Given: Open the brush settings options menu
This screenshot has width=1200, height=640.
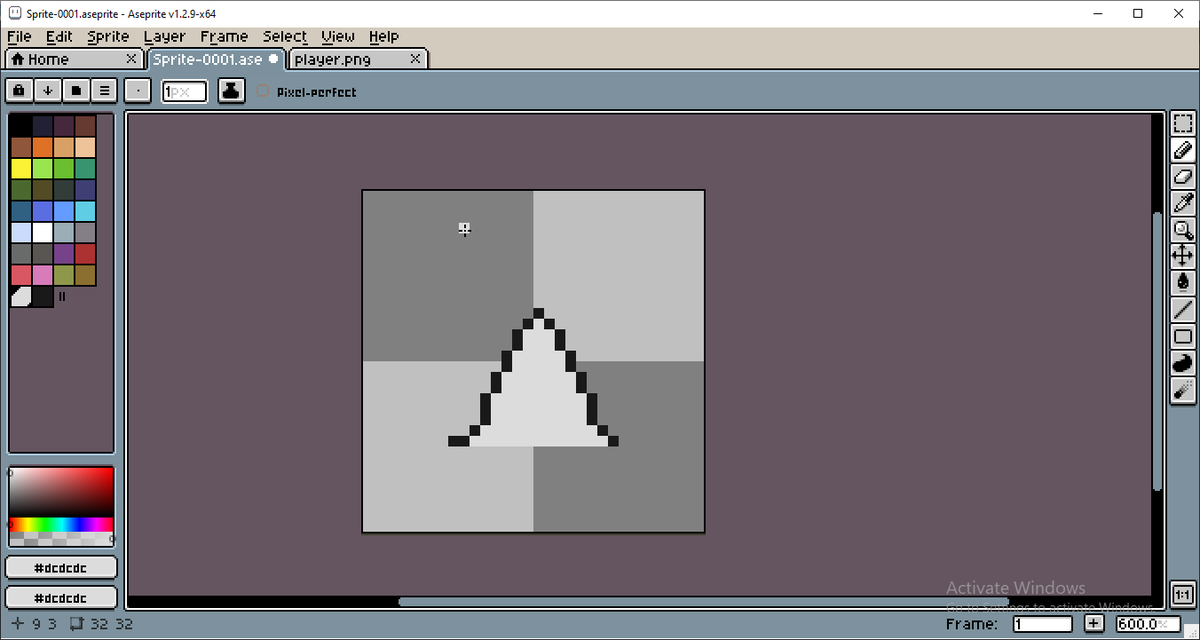Looking at the screenshot, I should [x=104, y=90].
